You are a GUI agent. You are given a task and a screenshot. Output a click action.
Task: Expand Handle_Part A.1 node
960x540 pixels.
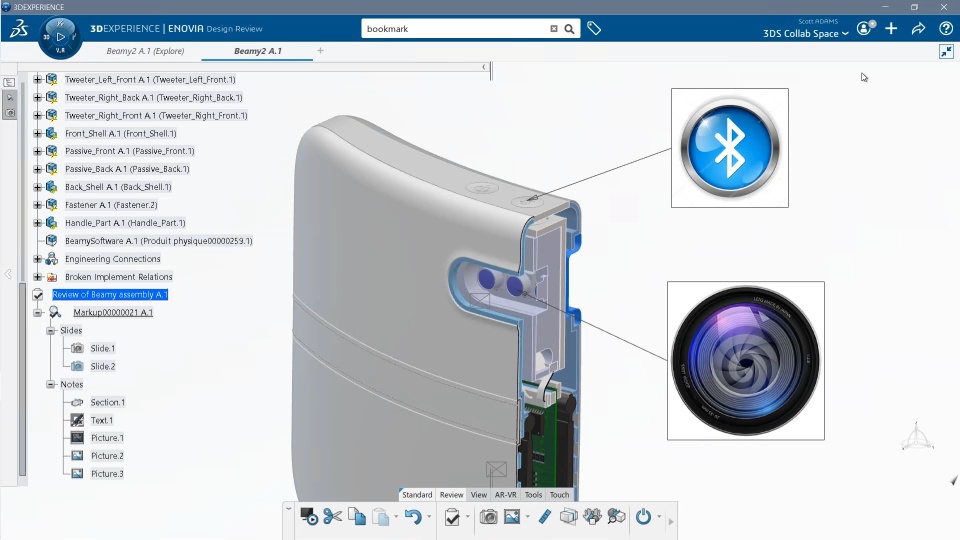pos(37,223)
